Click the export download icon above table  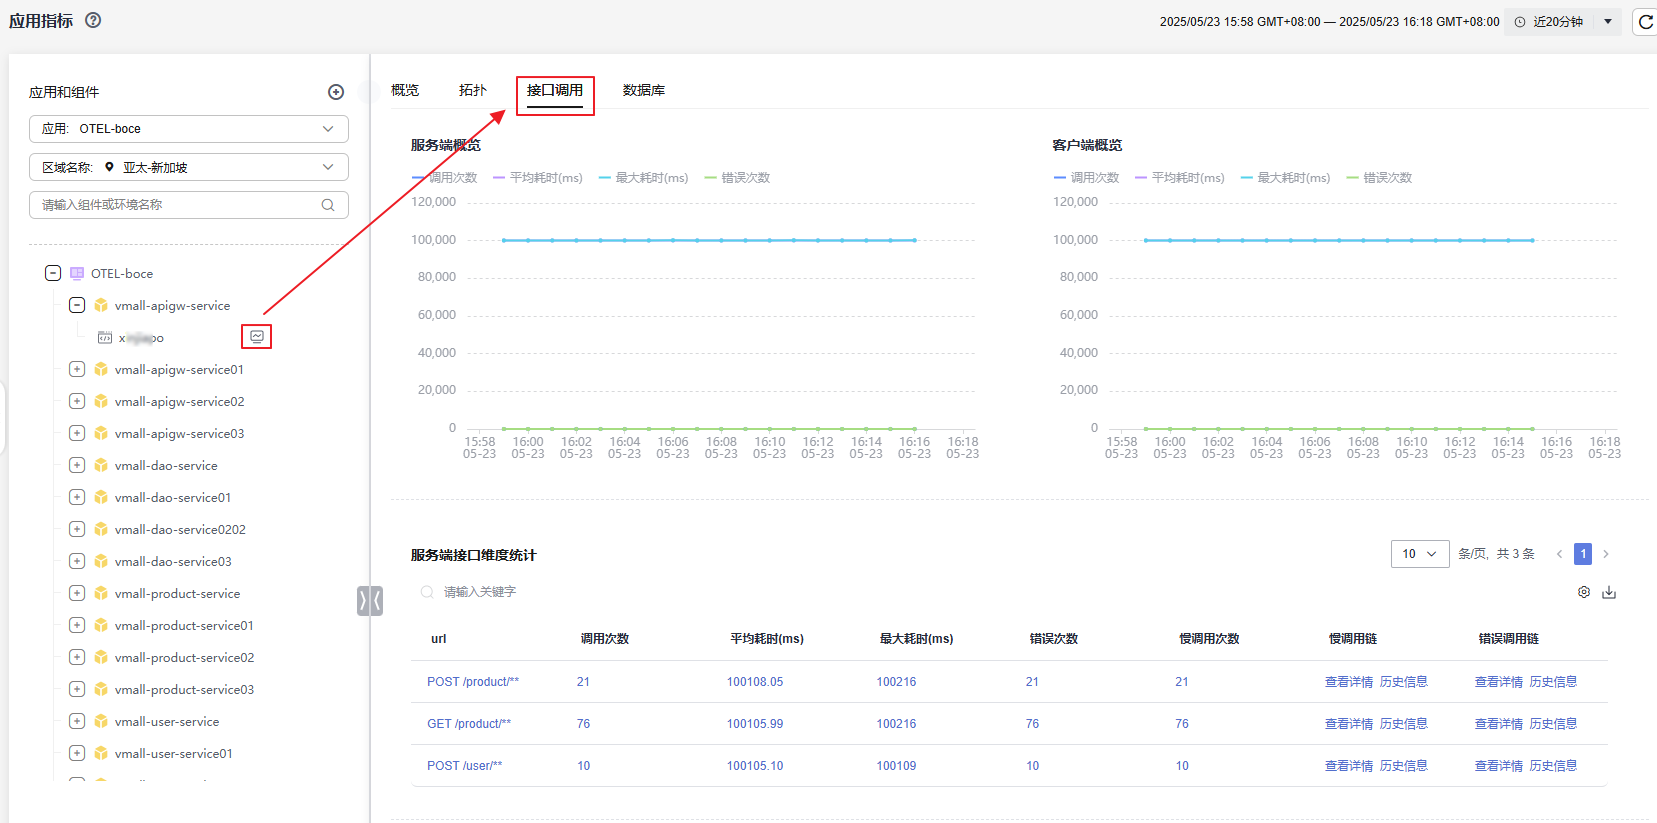pos(1609,592)
